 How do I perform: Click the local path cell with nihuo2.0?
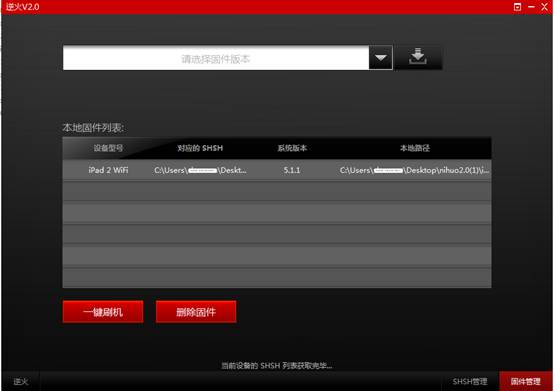tap(414, 170)
